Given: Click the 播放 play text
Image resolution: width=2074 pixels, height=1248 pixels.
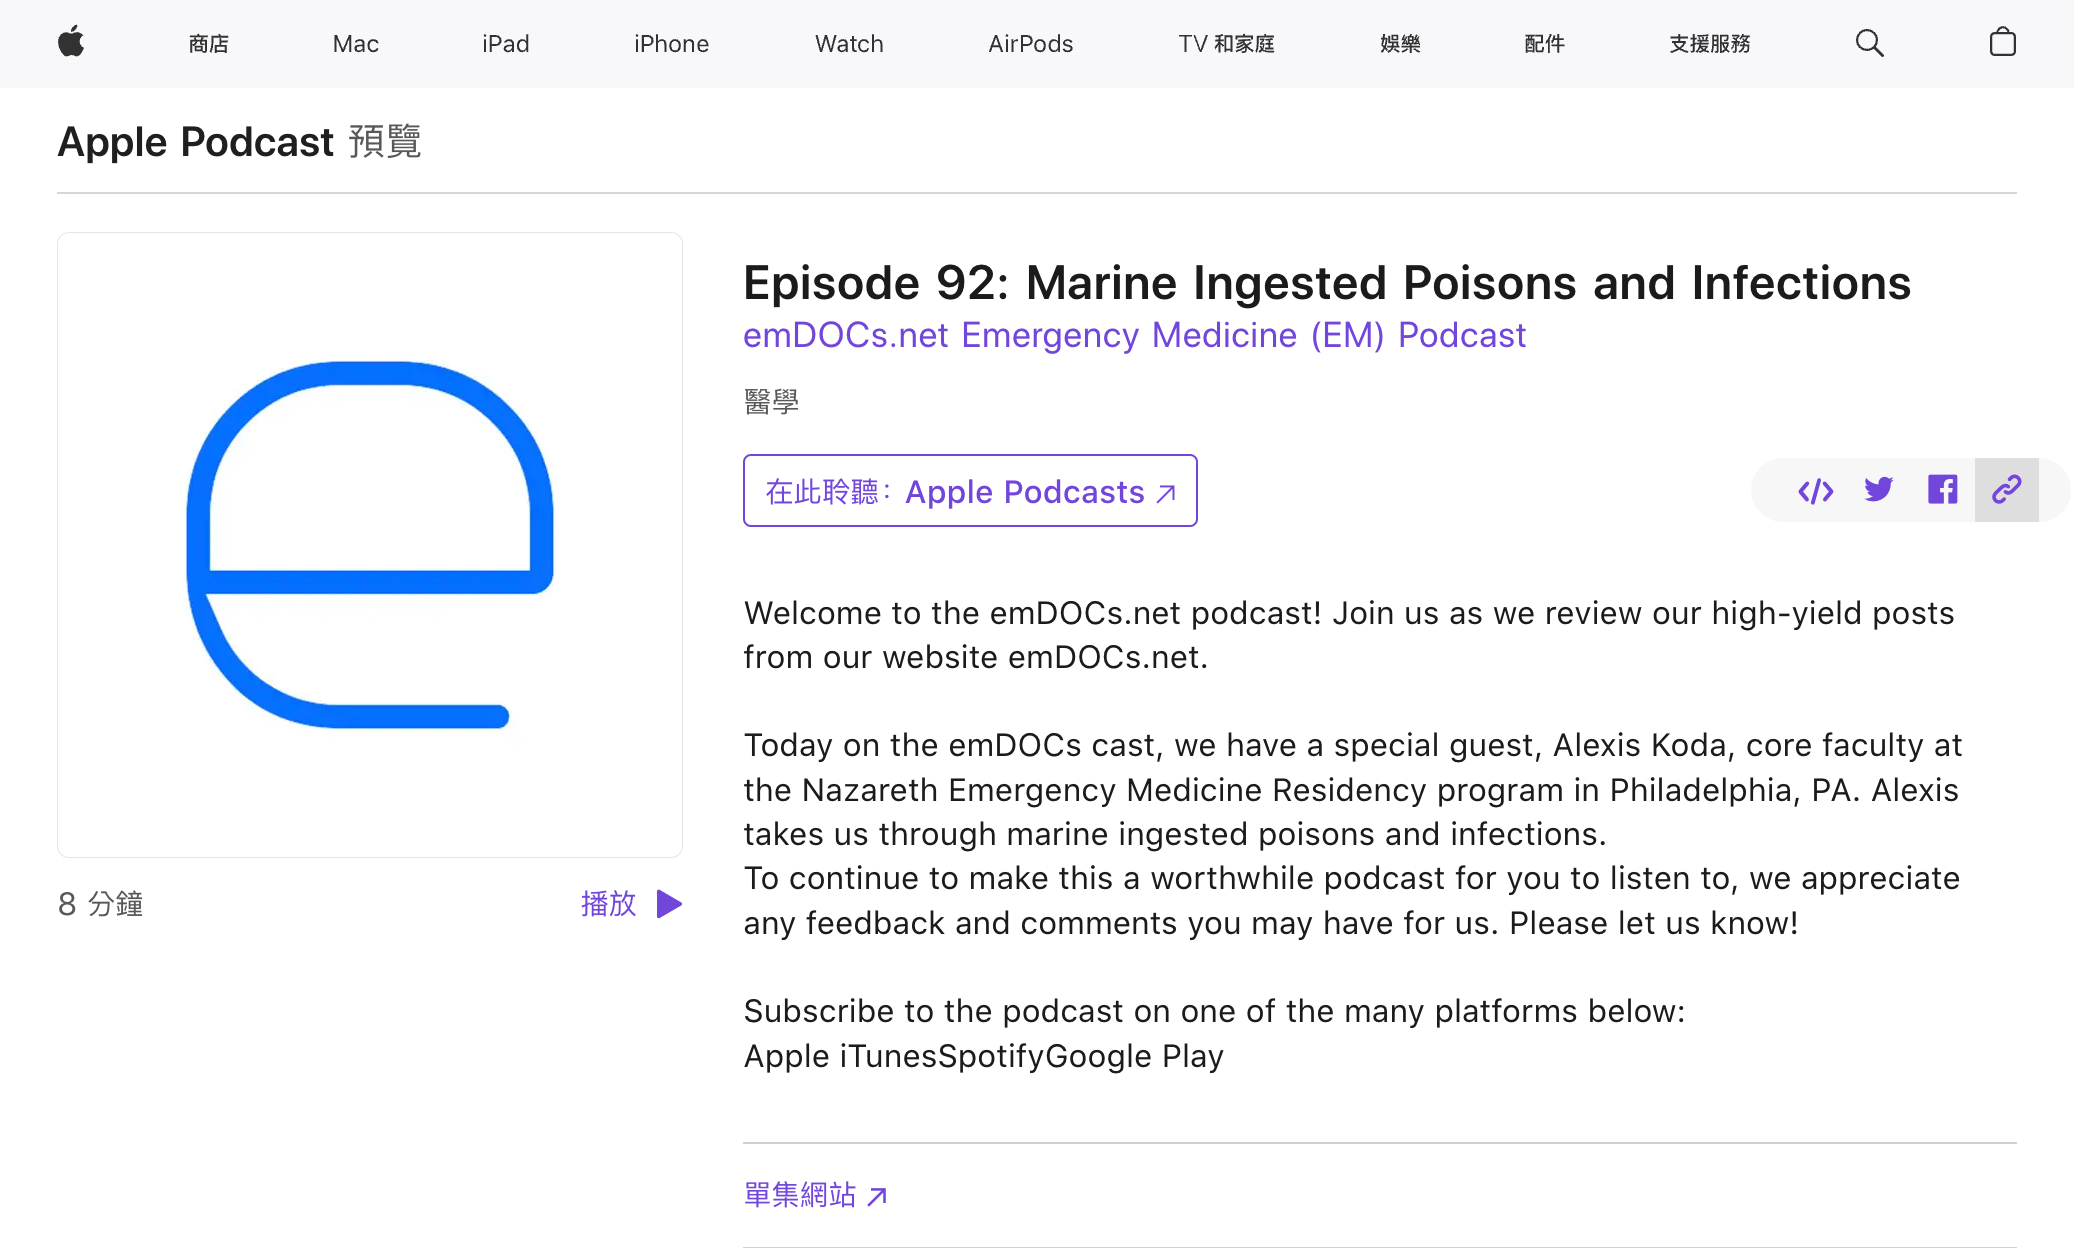Looking at the screenshot, I should tap(608, 904).
